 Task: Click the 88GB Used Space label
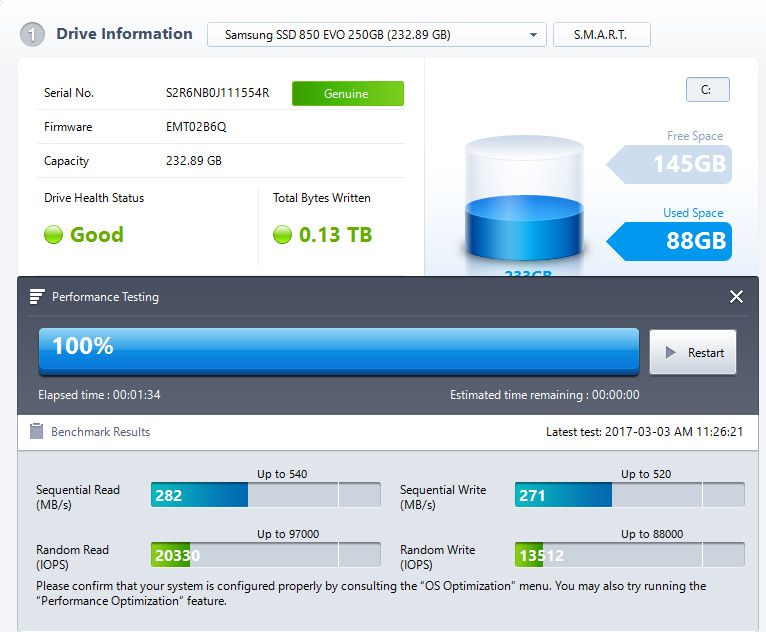(669, 241)
